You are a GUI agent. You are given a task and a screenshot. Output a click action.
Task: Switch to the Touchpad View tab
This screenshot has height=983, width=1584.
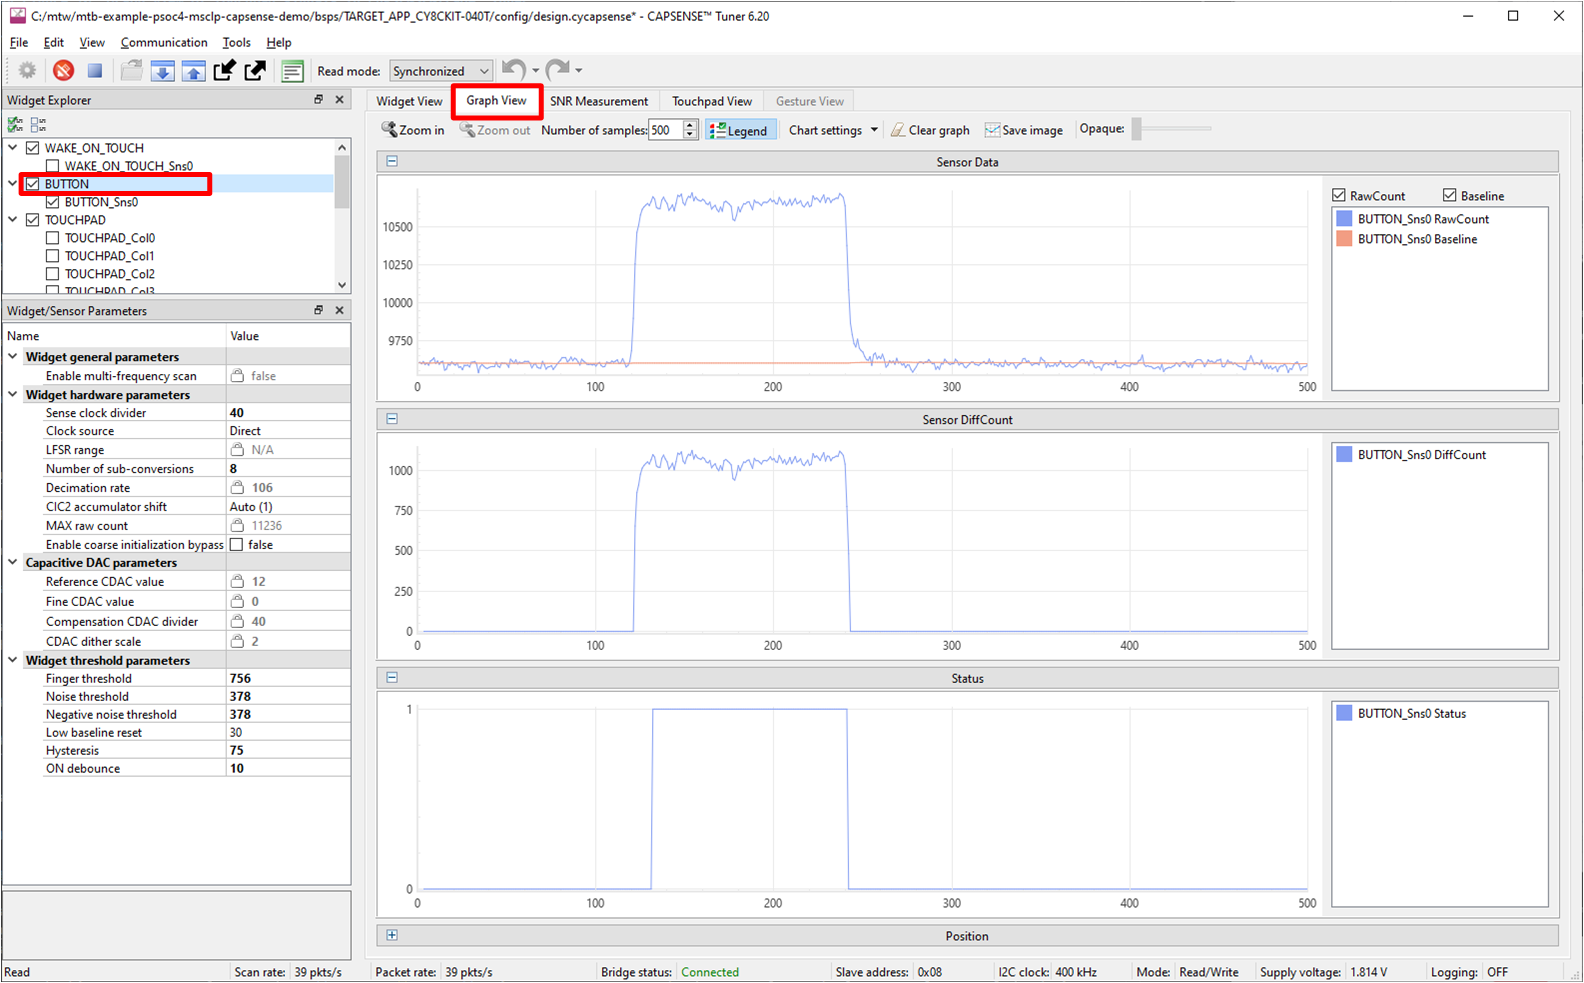coord(712,101)
